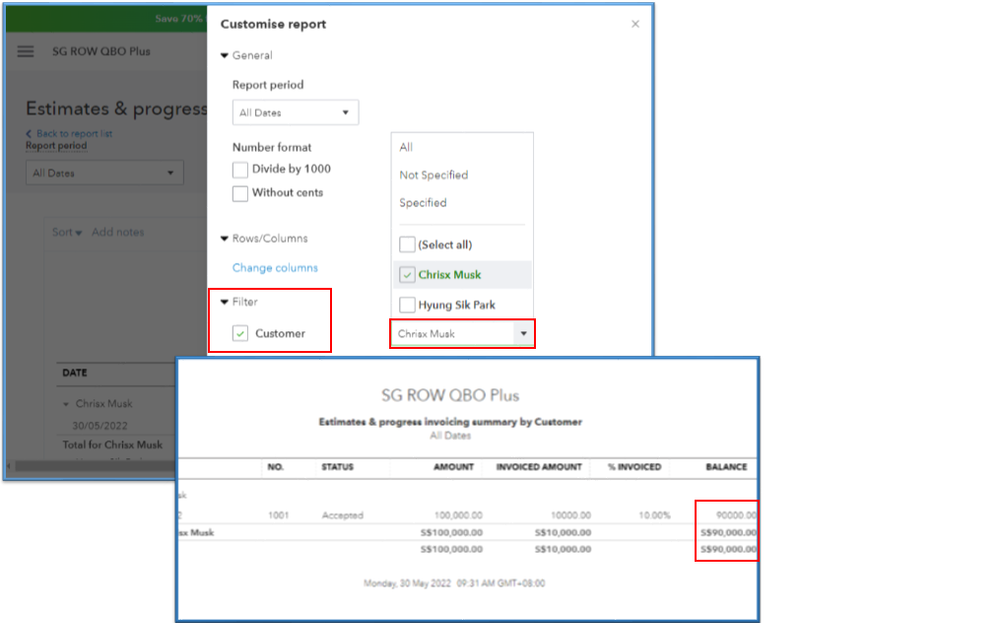Tick the Divide by 1000 checkbox
This screenshot has height=623, width=999.
click(x=240, y=170)
